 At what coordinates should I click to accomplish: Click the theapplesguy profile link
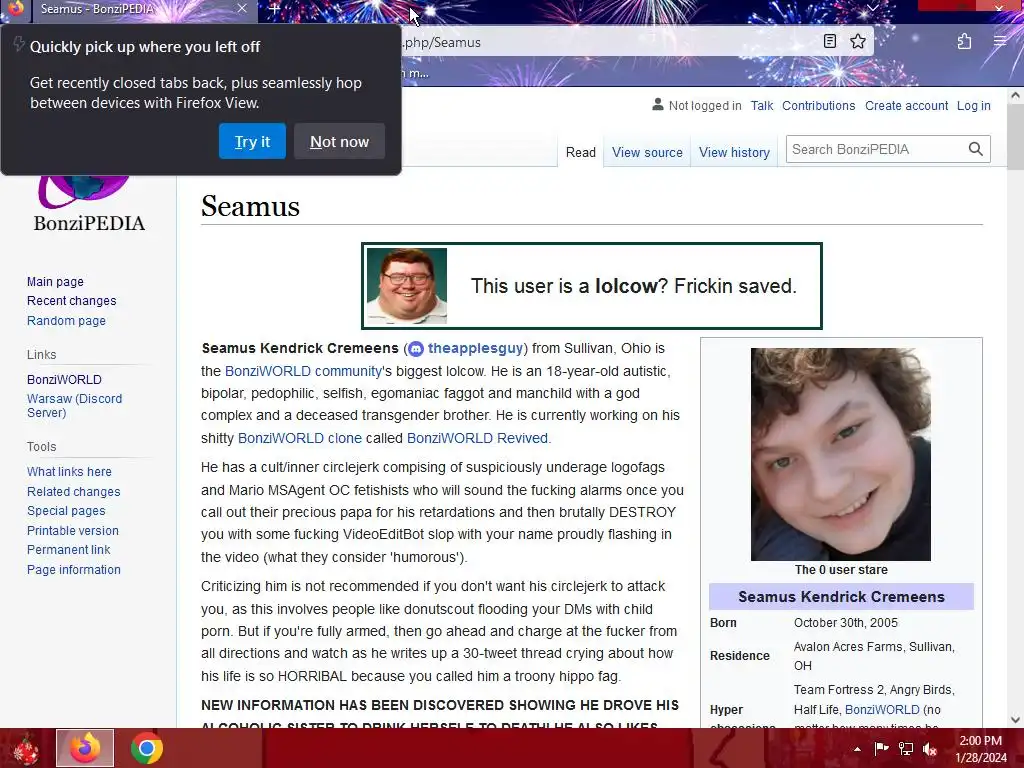point(475,349)
